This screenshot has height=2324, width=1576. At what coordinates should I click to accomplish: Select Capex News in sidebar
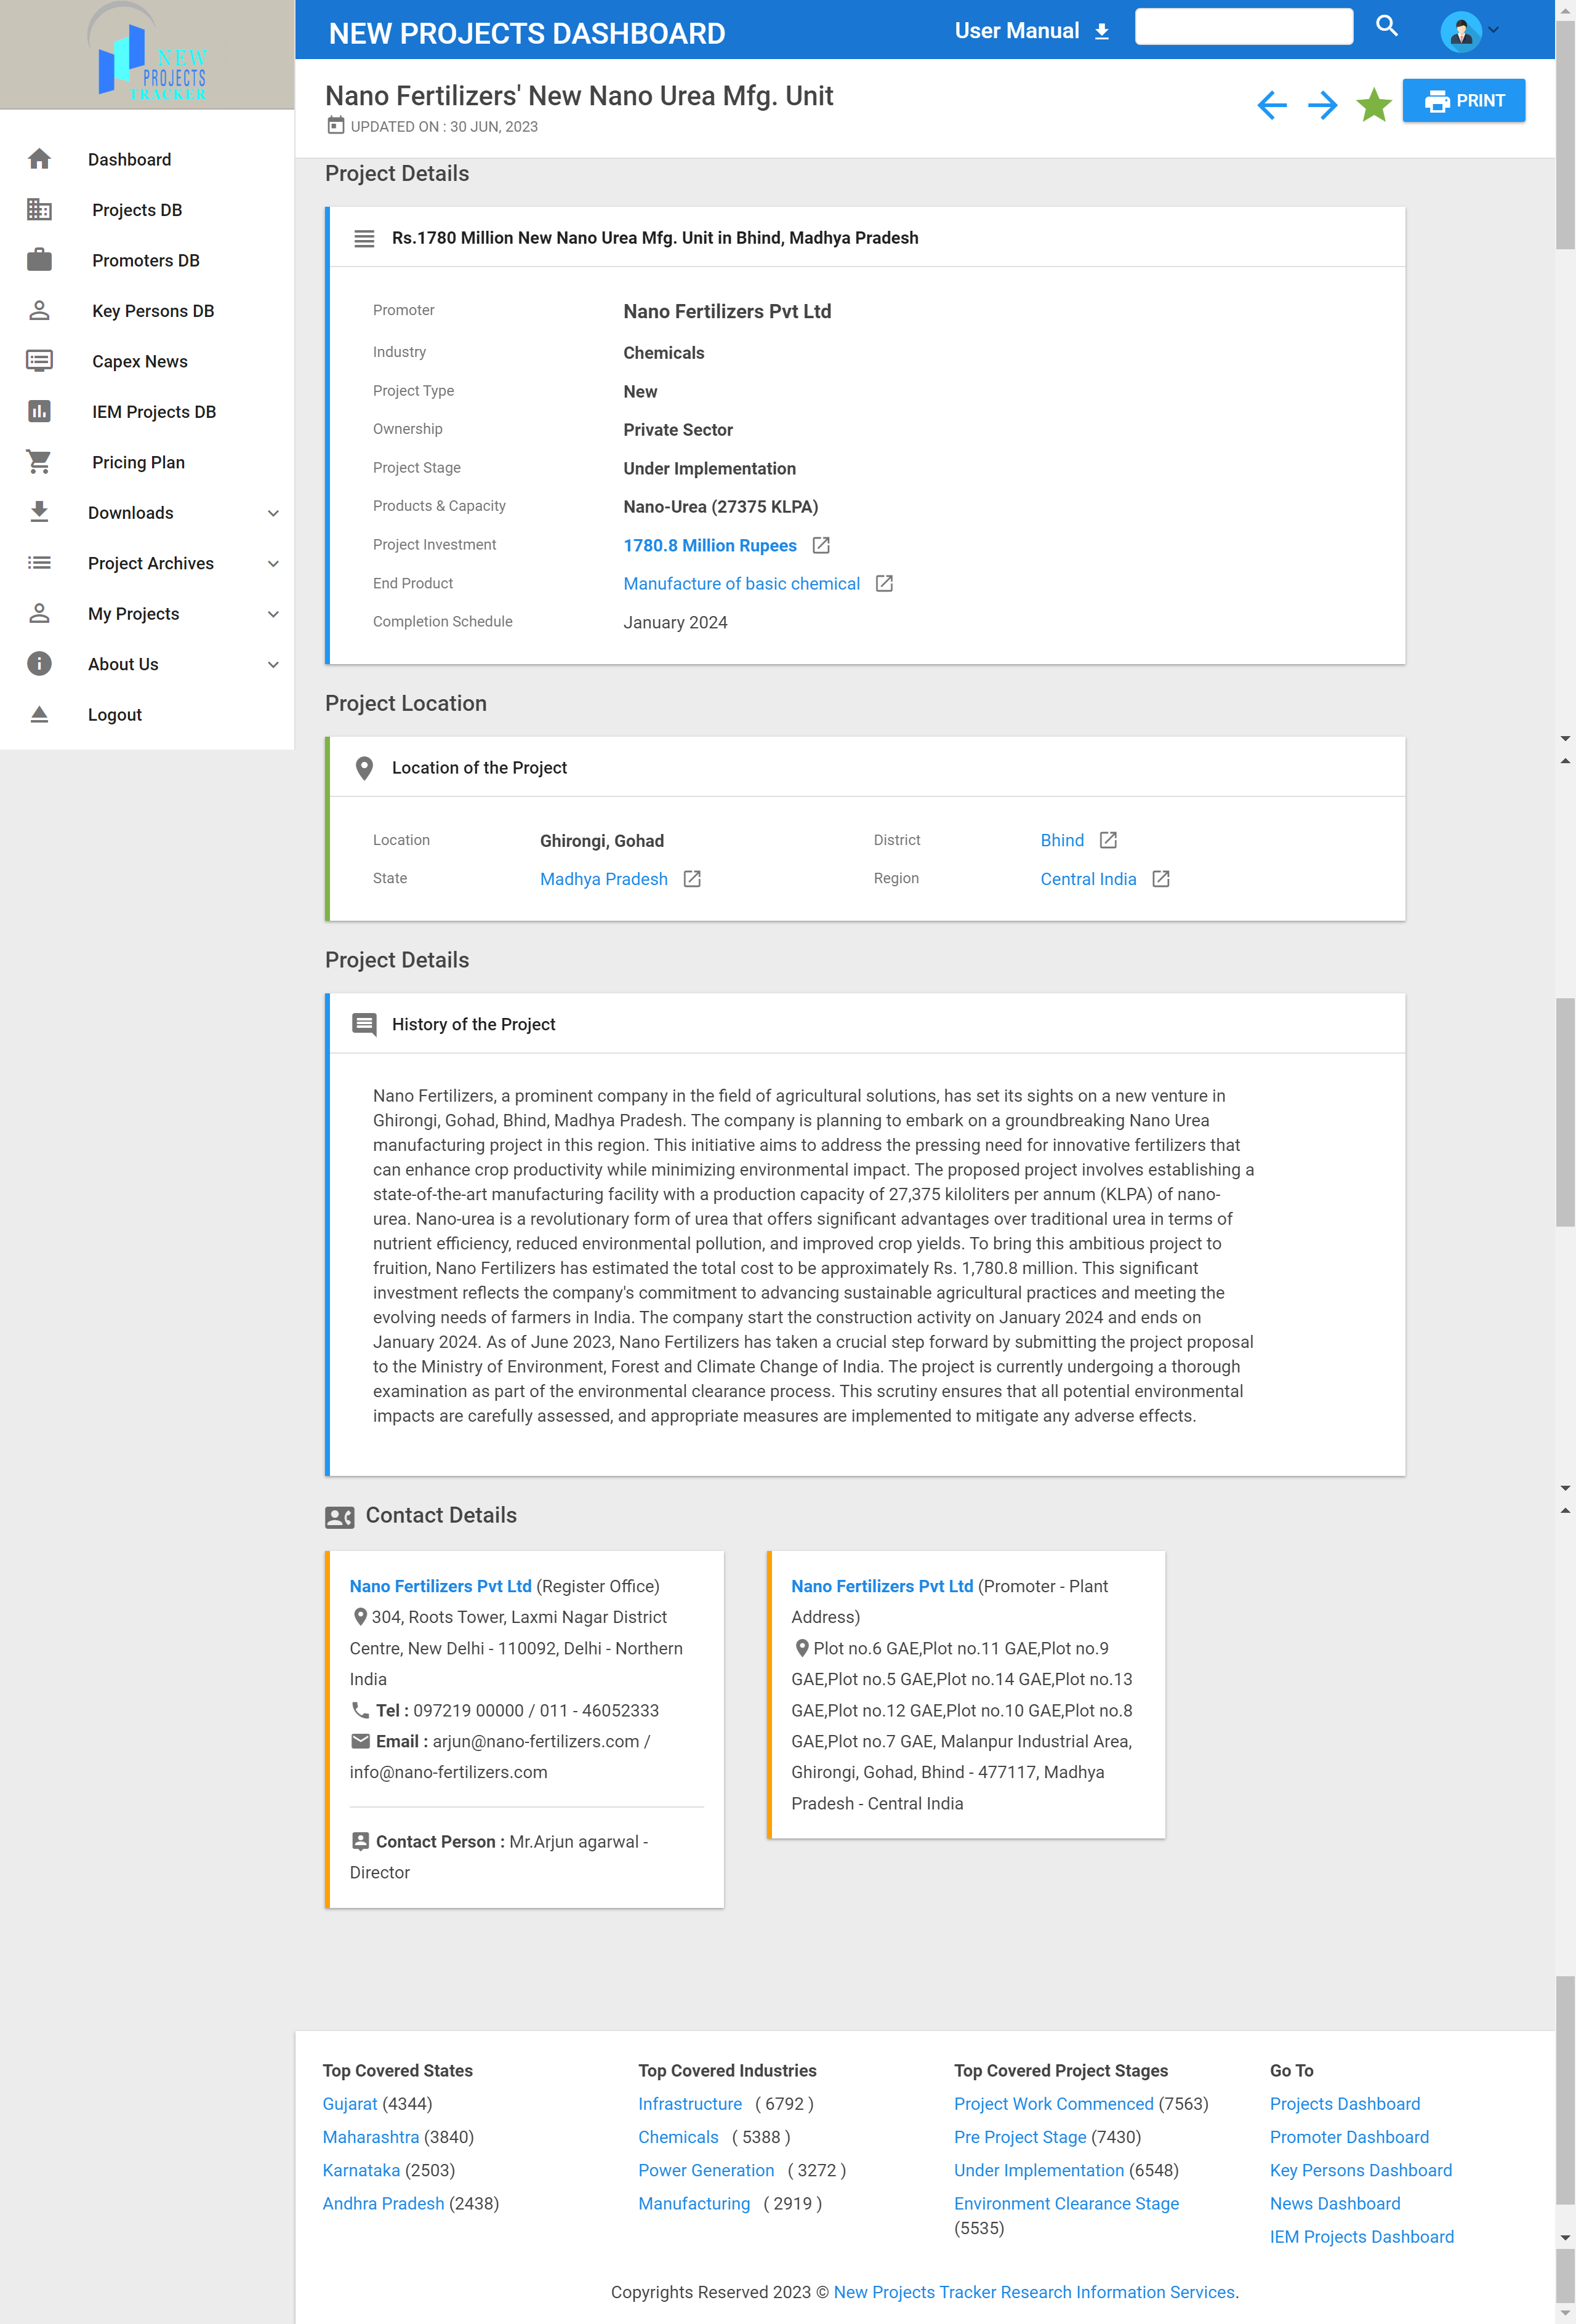pos(139,361)
